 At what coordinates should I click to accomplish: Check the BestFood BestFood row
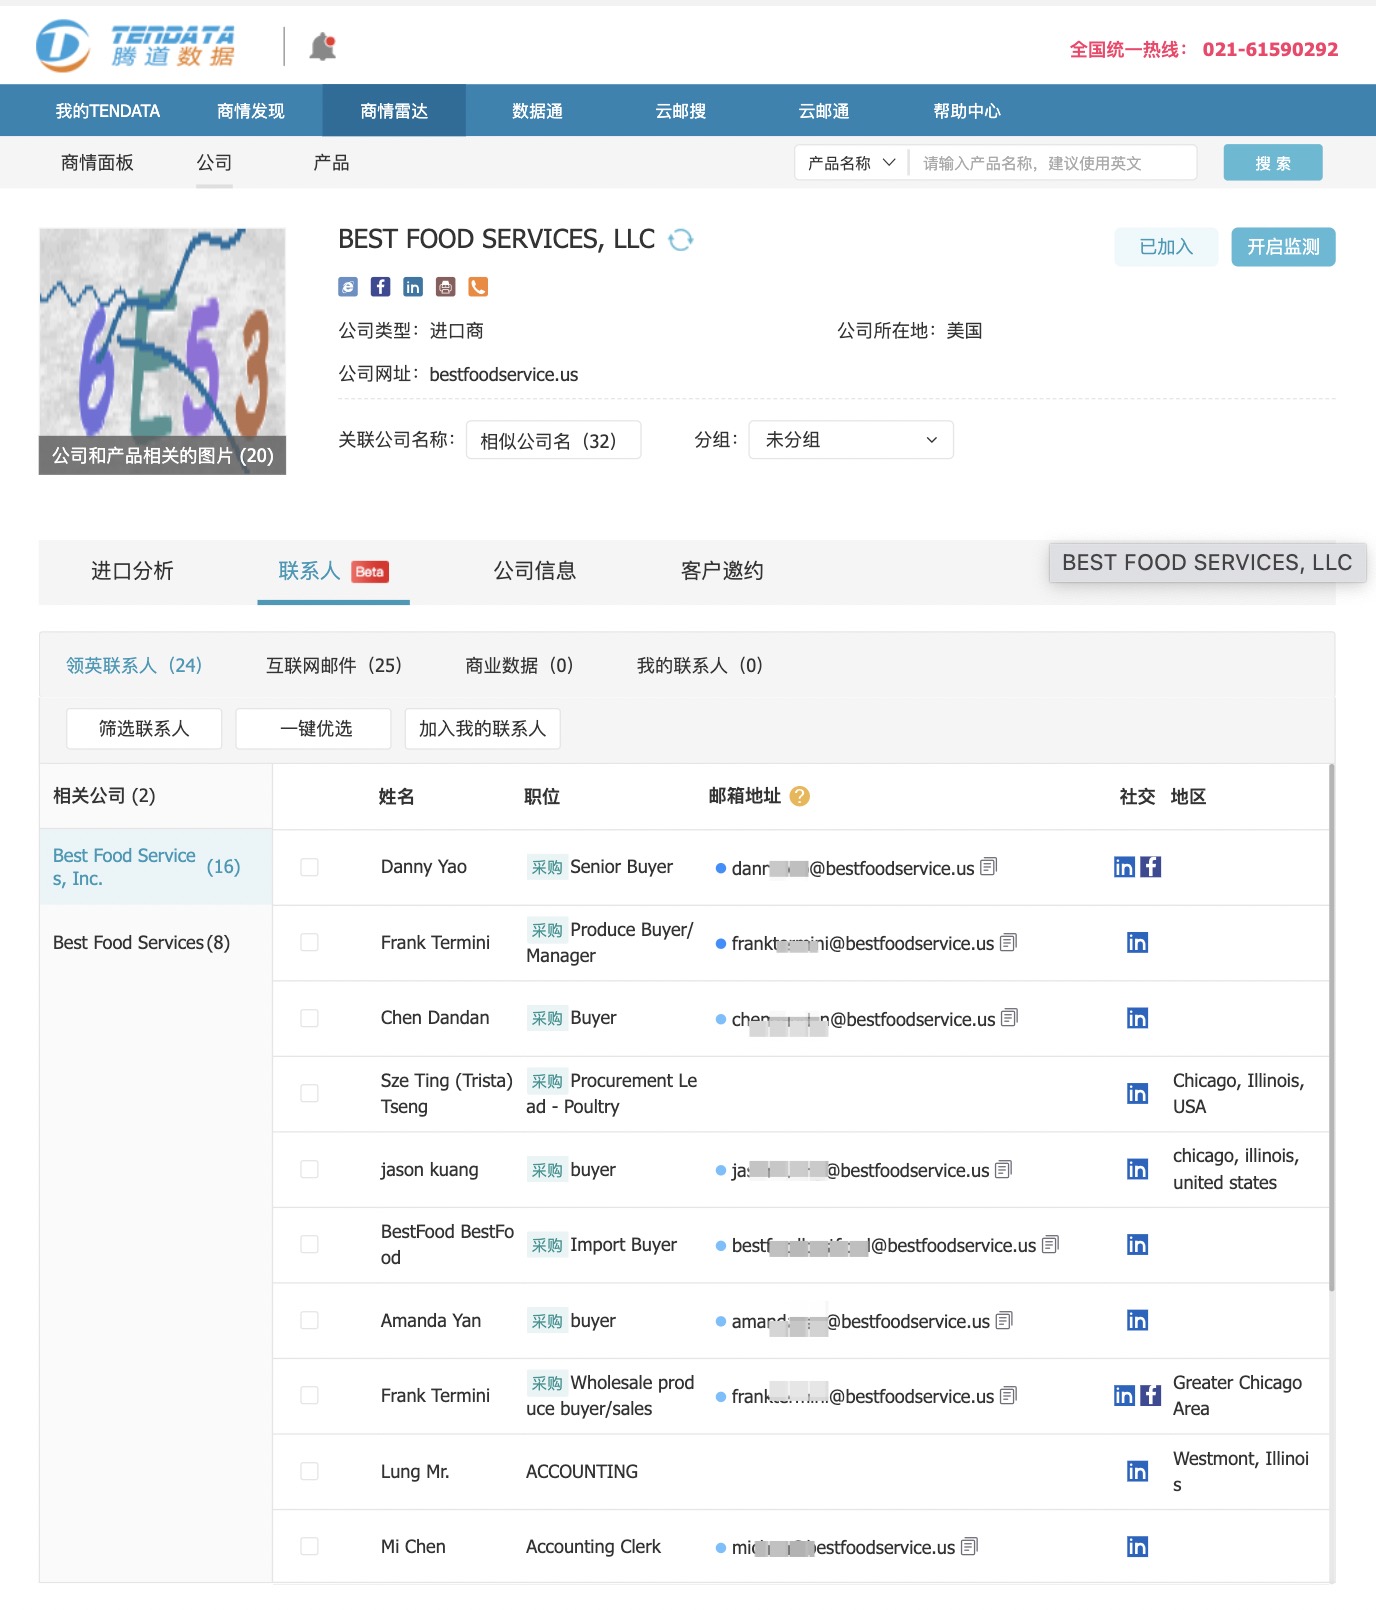[310, 1245]
